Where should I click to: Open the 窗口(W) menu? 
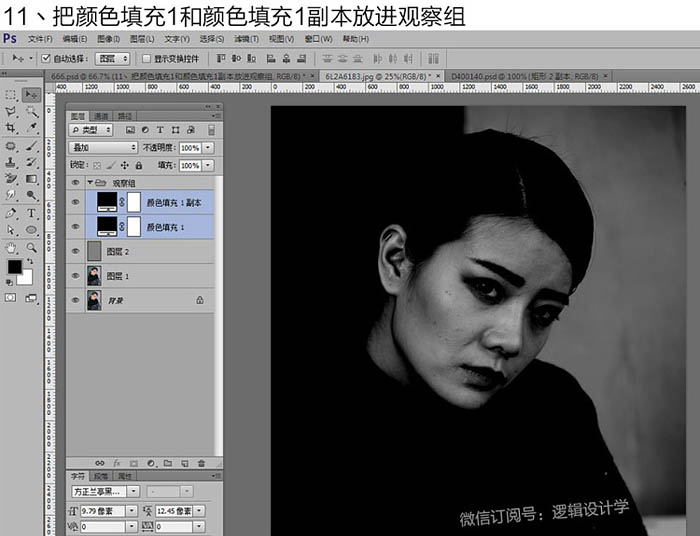coord(318,39)
